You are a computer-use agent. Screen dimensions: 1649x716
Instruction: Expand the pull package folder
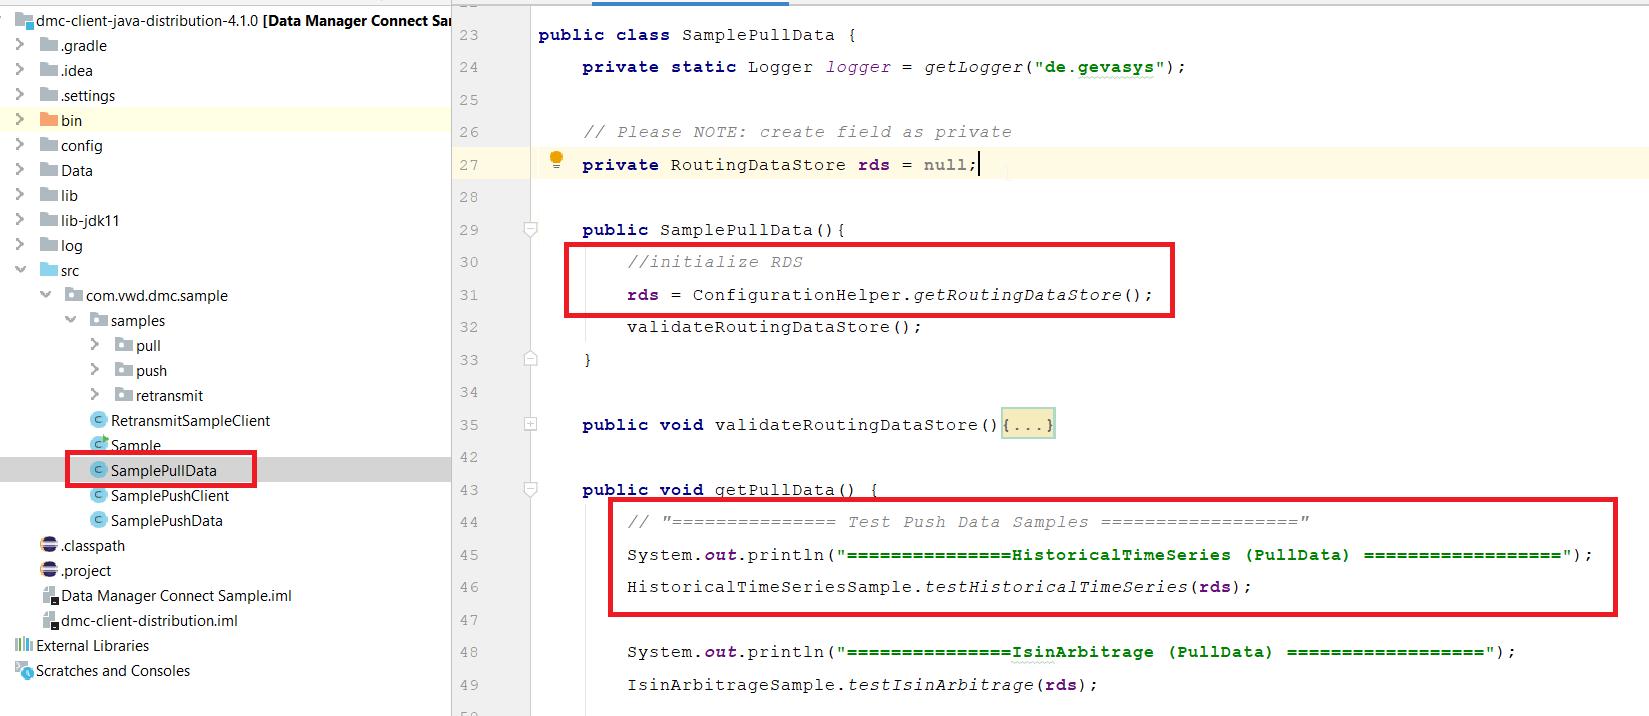click(95, 345)
